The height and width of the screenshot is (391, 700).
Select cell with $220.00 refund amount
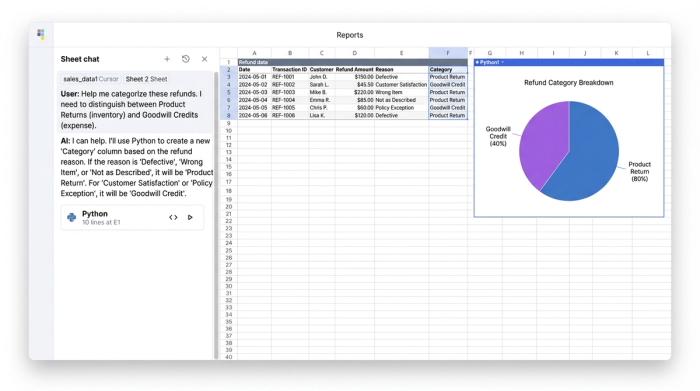(354, 92)
